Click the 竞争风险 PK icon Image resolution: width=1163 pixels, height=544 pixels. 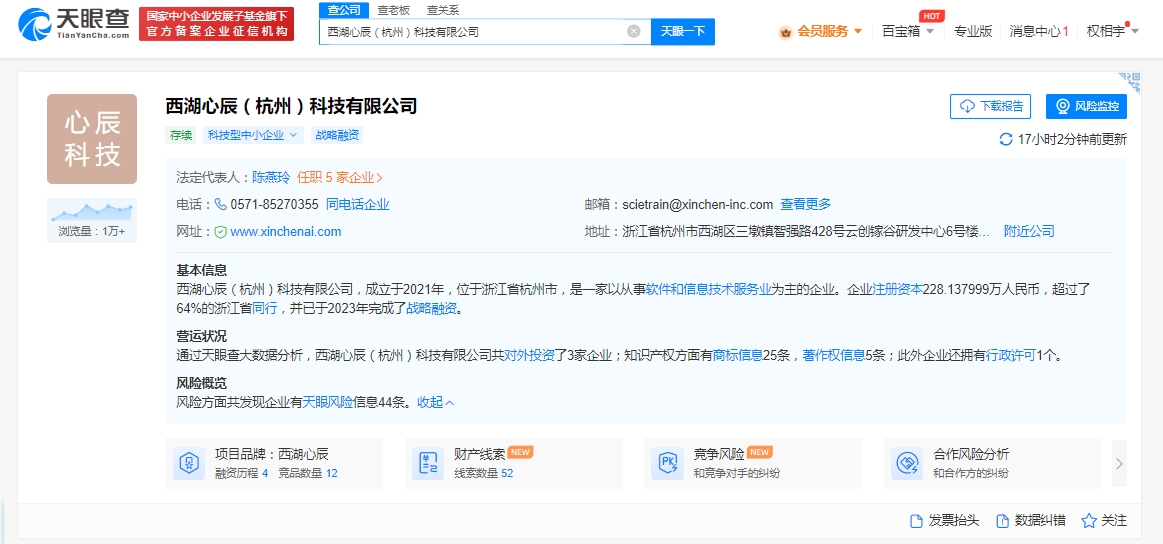[x=667, y=463]
